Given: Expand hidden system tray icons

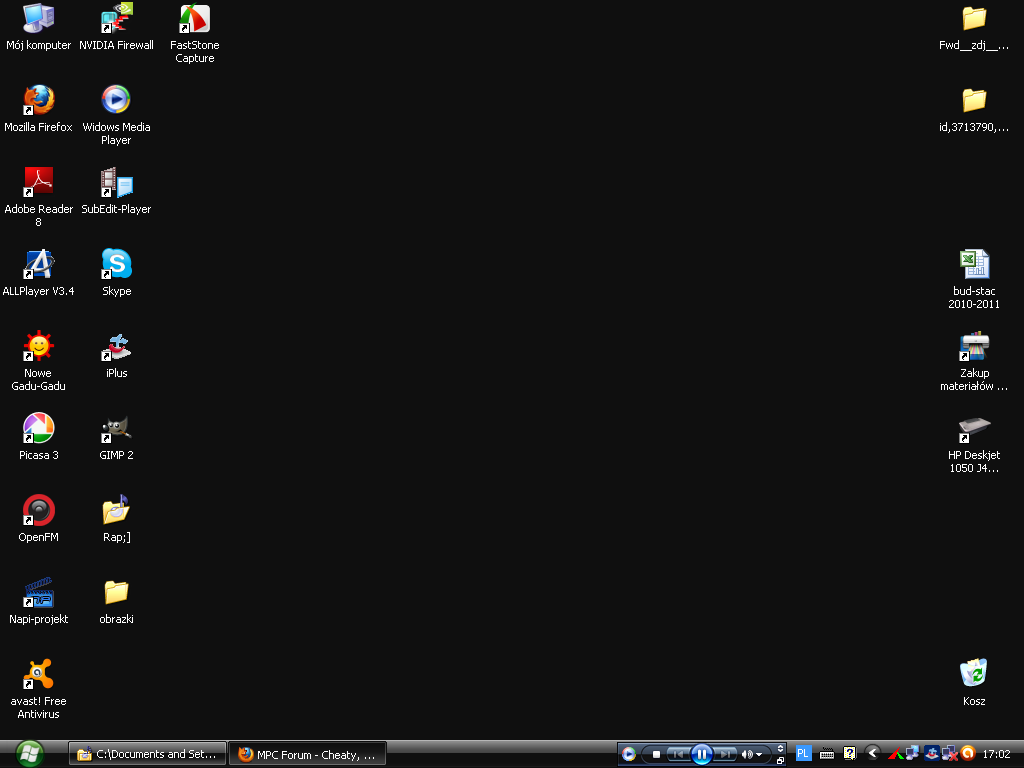Looking at the screenshot, I should coord(872,754).
